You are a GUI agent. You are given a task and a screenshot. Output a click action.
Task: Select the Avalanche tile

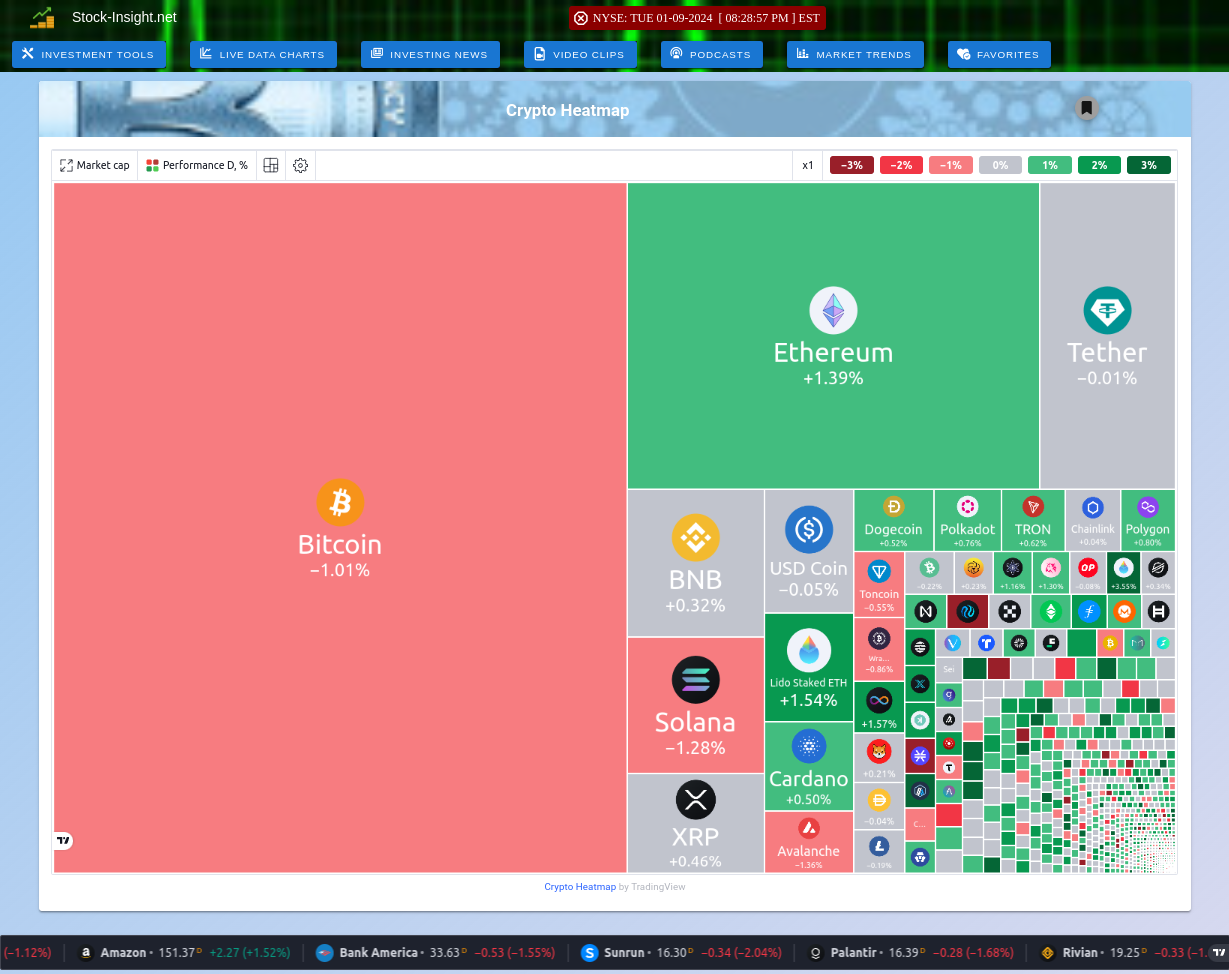[x=809, y=842]
